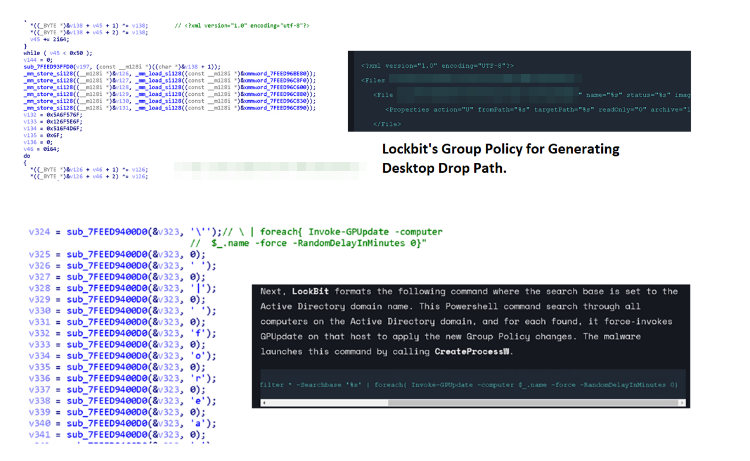This screenshot has width=750, height=461.
Task: Click the comment '$_.name -force -RandomDelayInMinutes 0}"'
Action: tap(319, 243)
